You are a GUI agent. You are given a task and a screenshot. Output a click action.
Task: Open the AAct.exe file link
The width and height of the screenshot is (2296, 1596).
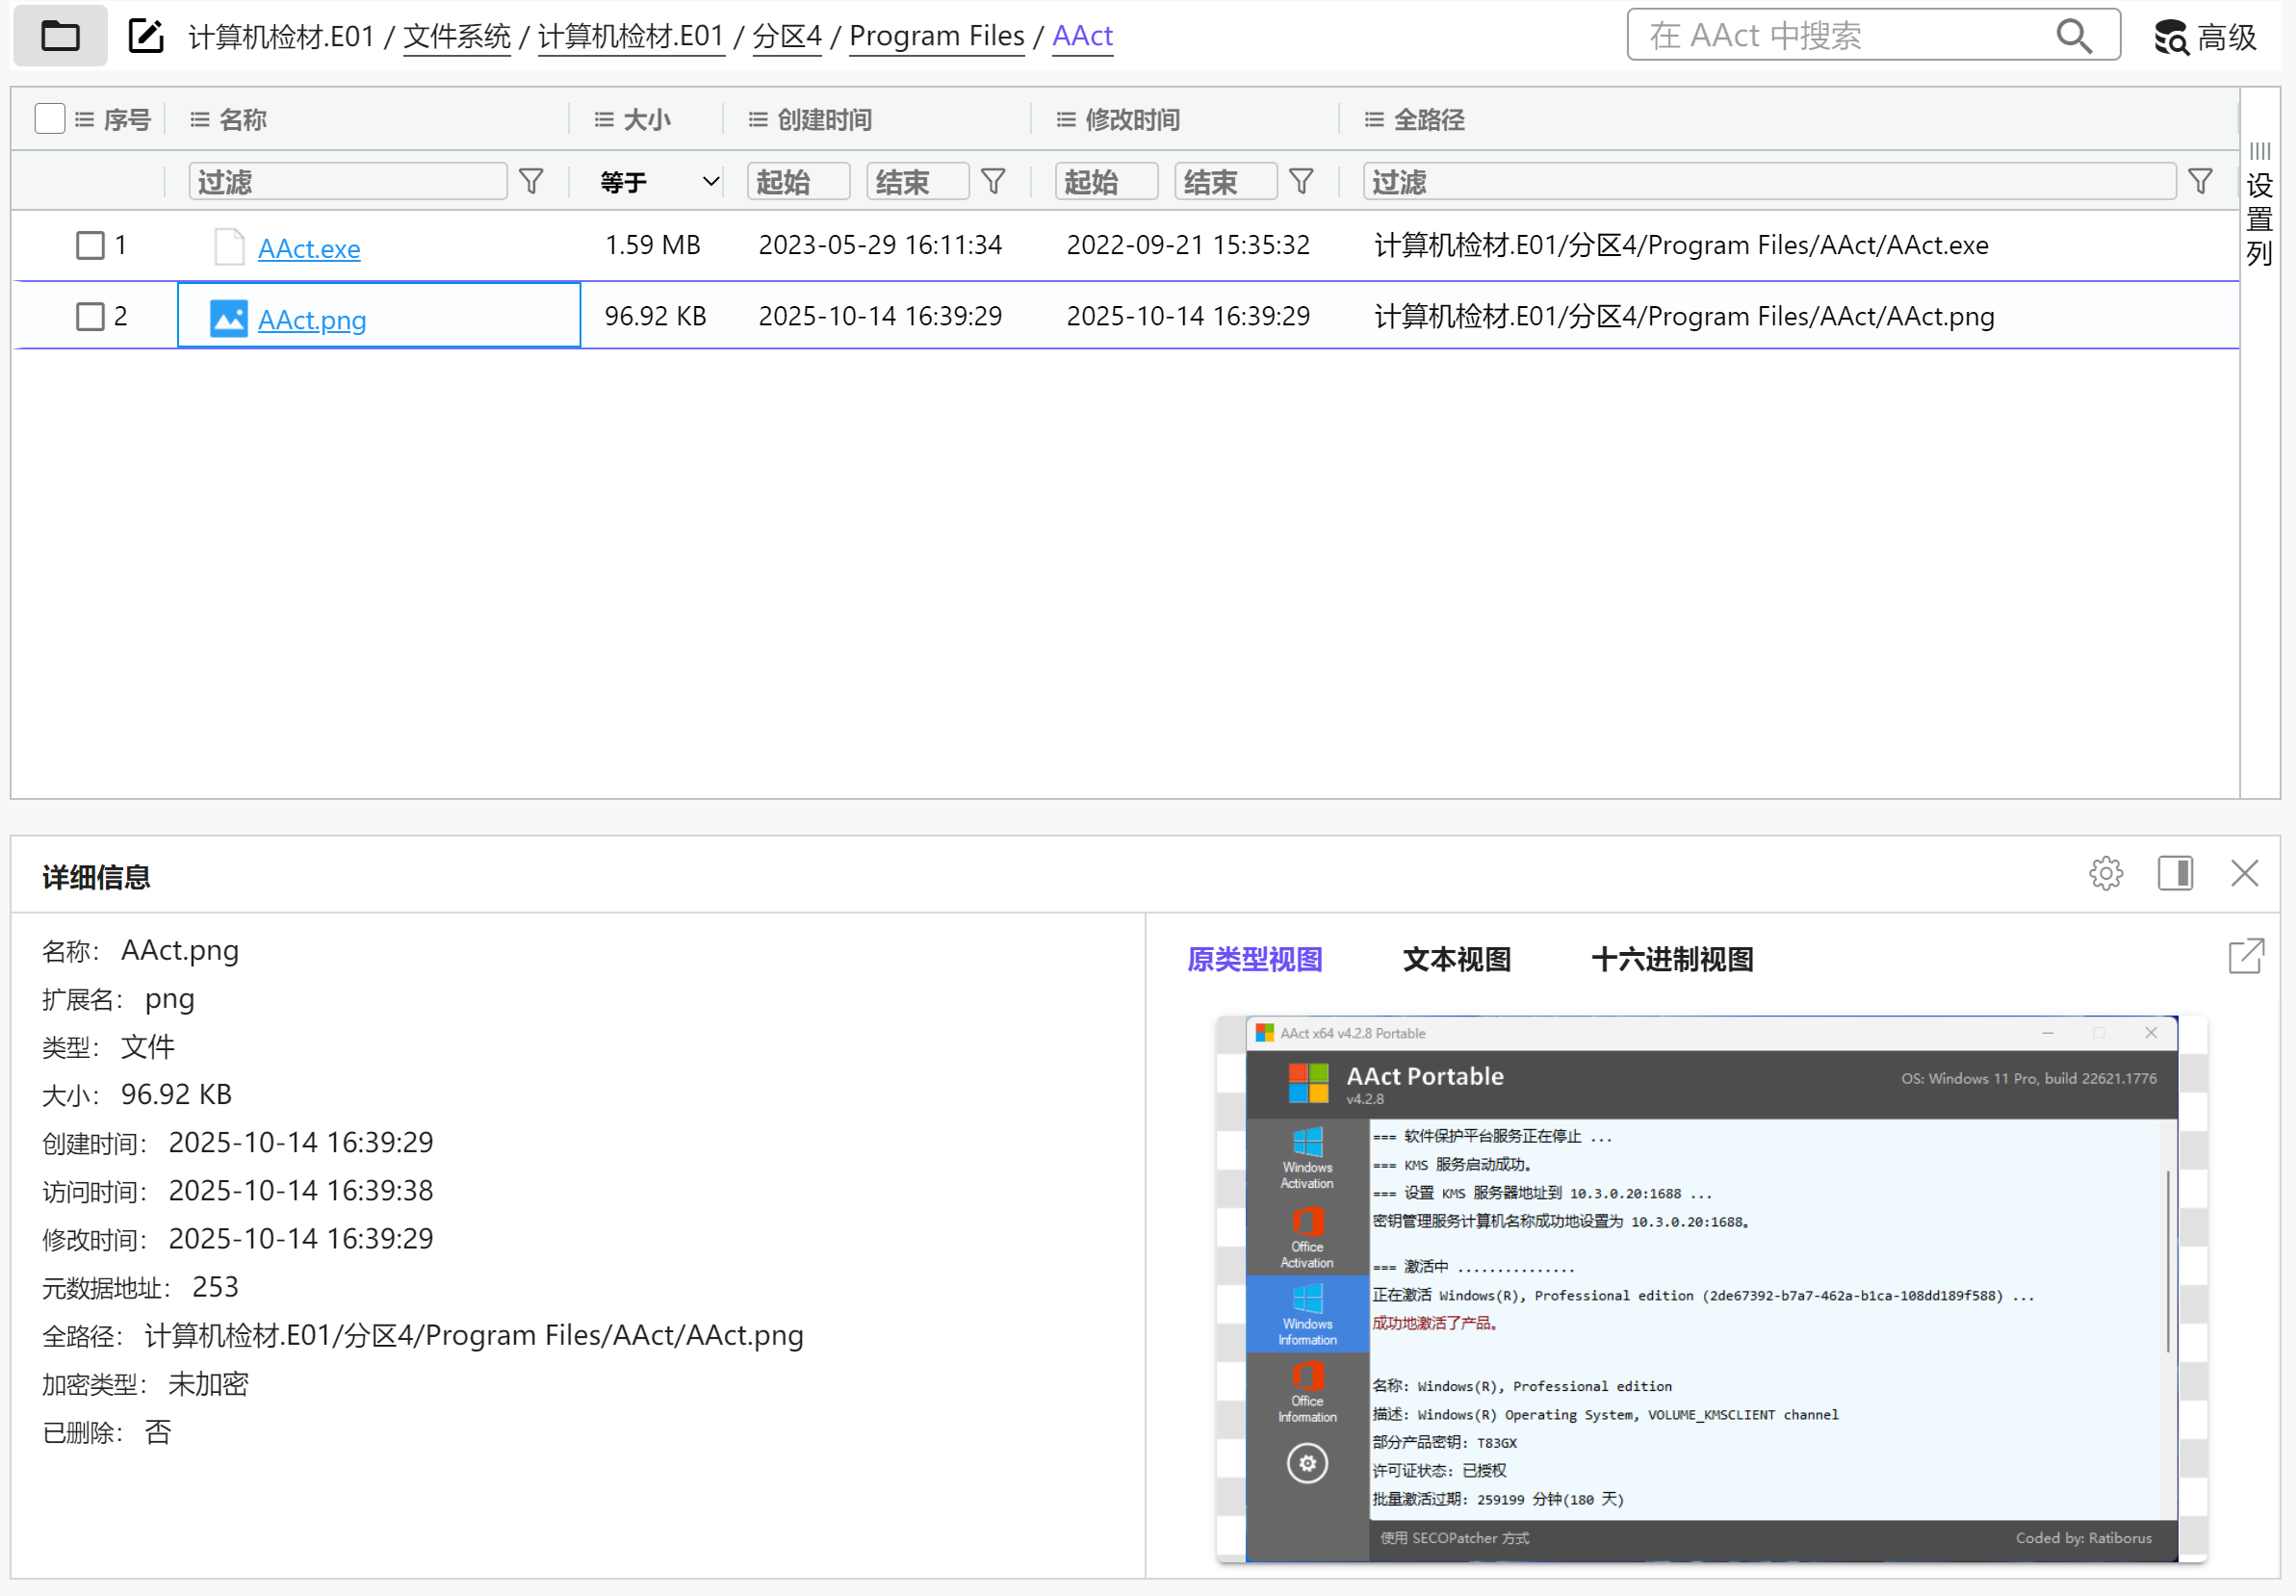309,248
